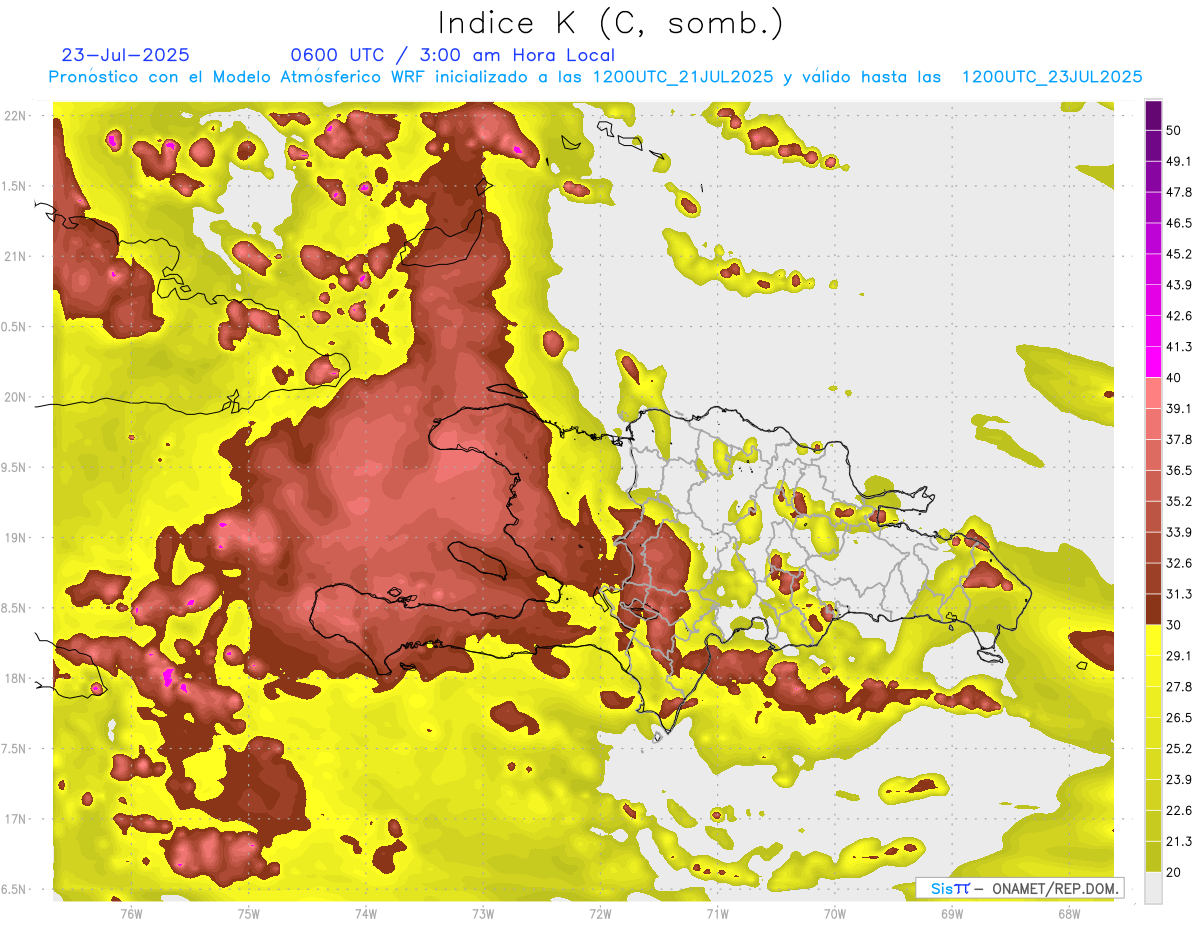Click the color scale label "40"
This screenshot has width=1200, height=927.
pos(1175,377)
